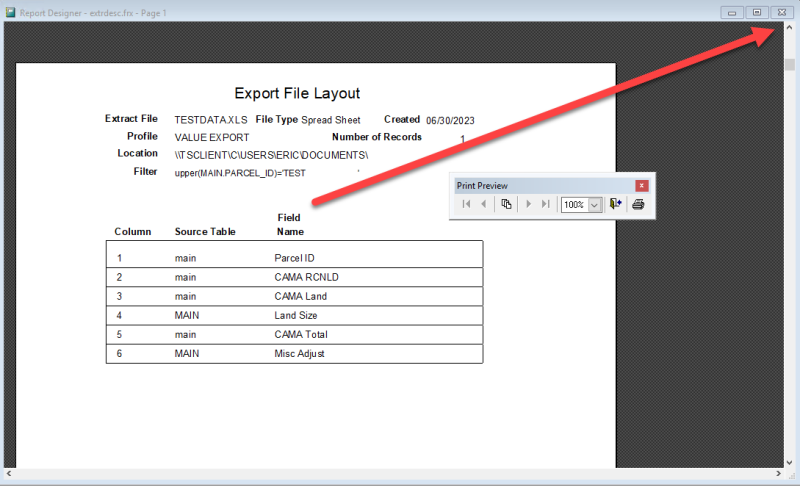Close the Print Preview floating toolbar
This screenshot has width=800, height=487.
click(641, 186)
